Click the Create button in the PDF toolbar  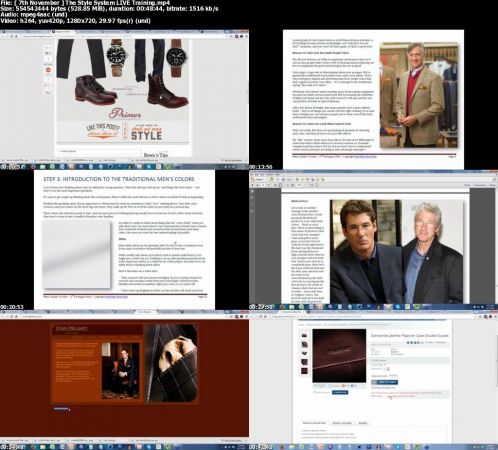pyautogui.click(x=259, y=179)
